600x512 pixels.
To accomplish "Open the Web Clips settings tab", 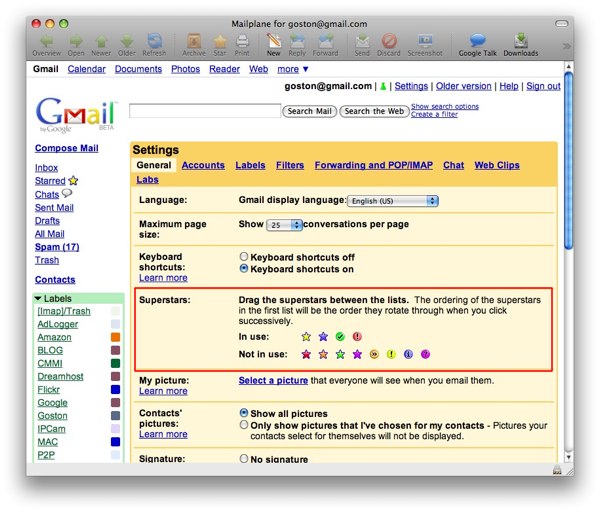I will (497, 165).
